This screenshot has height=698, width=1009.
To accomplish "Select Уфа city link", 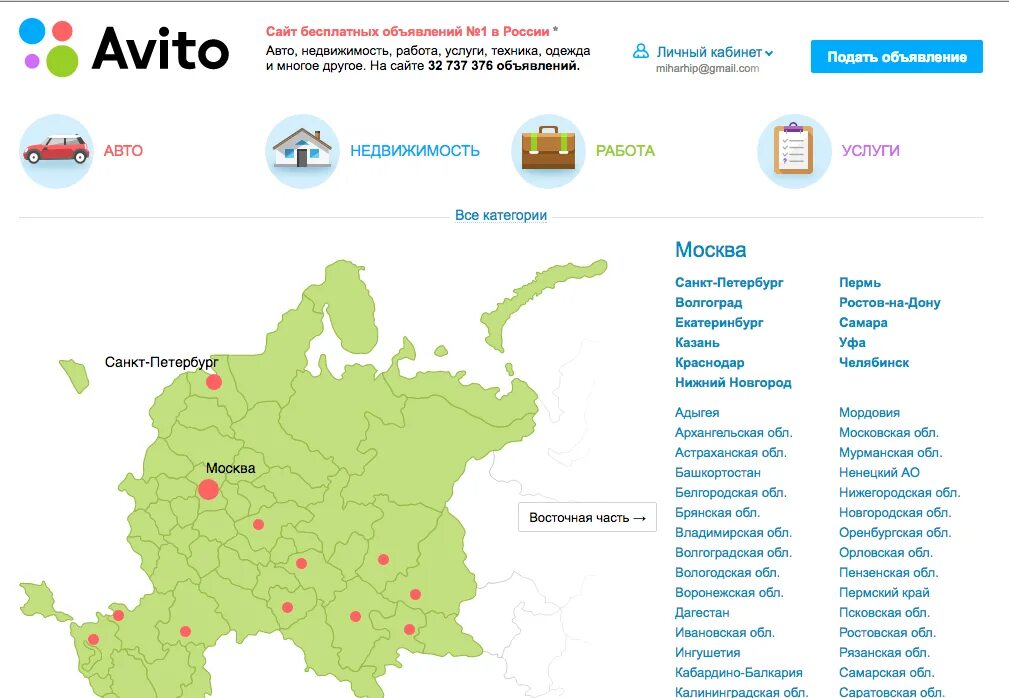I will (852, 342).
